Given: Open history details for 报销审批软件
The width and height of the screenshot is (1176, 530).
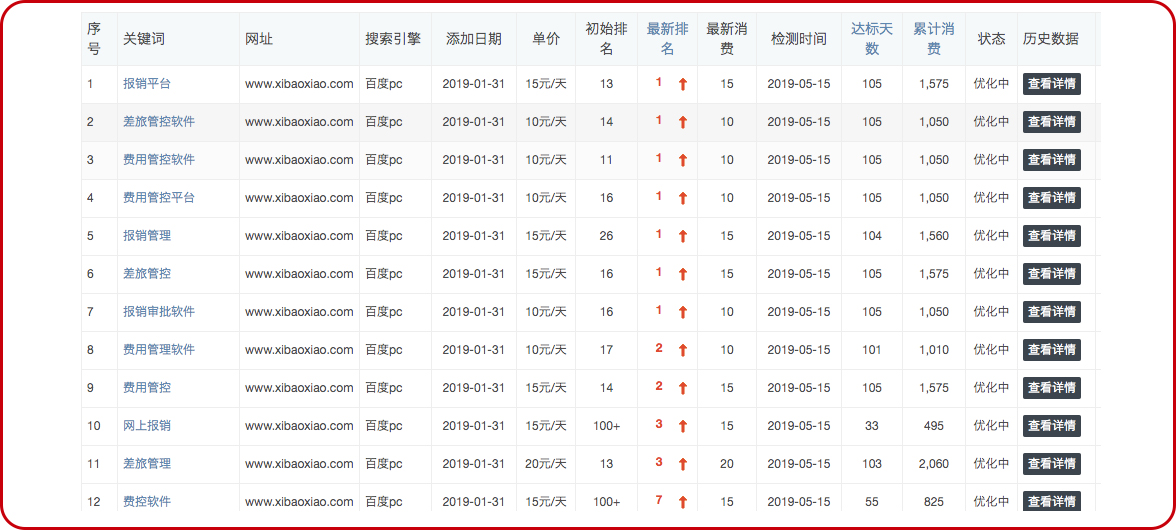Looking at the screenshot, I should [1051, 312].
